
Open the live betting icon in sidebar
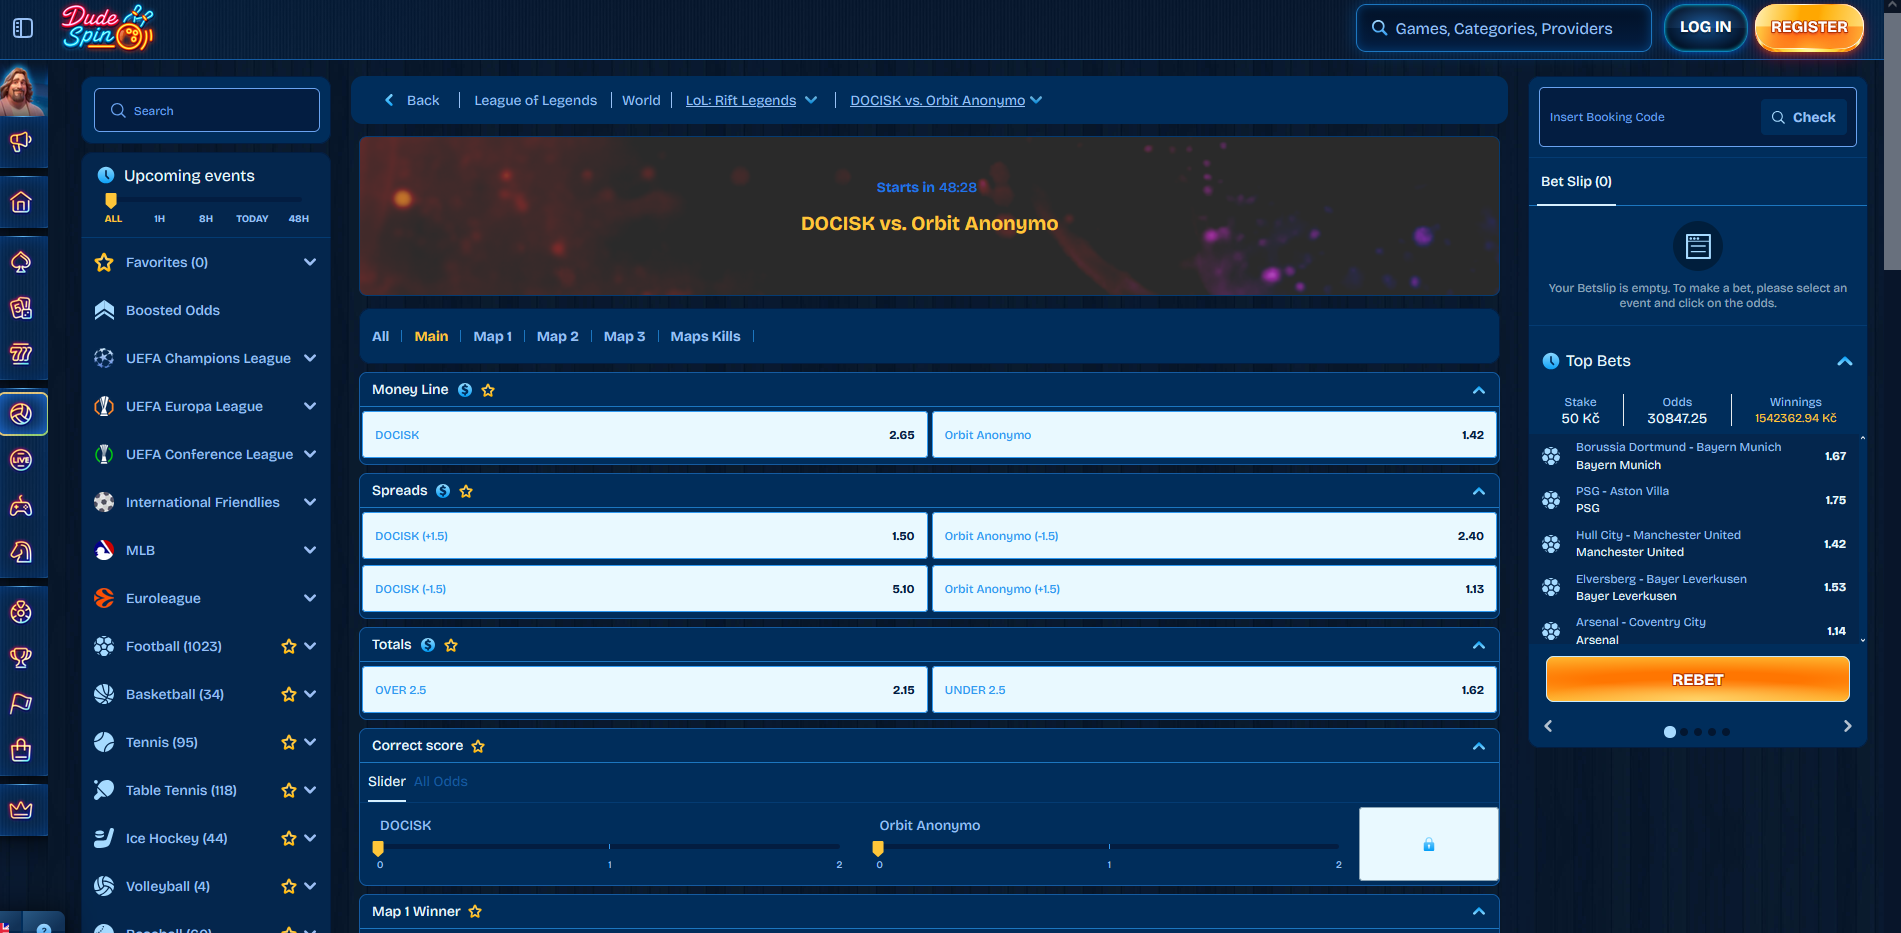click(x=21, y=460)
